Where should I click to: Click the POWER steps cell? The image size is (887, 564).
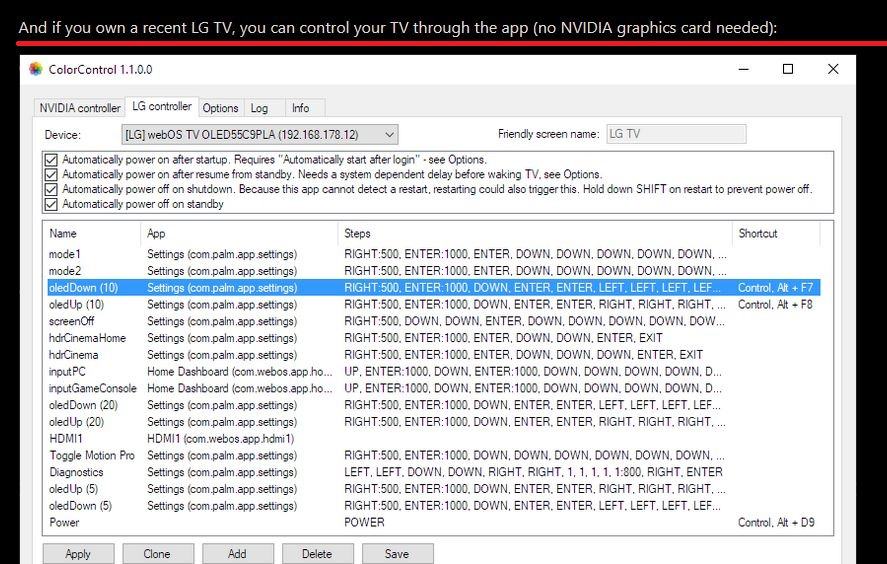tap(364, 522)
